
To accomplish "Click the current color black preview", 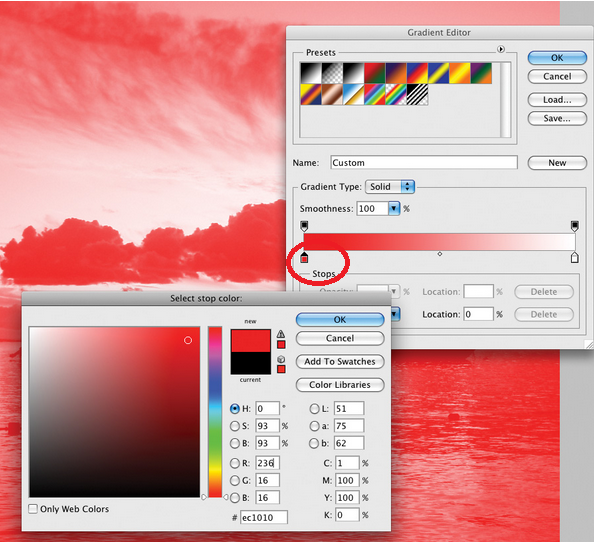I will point(251,363).
